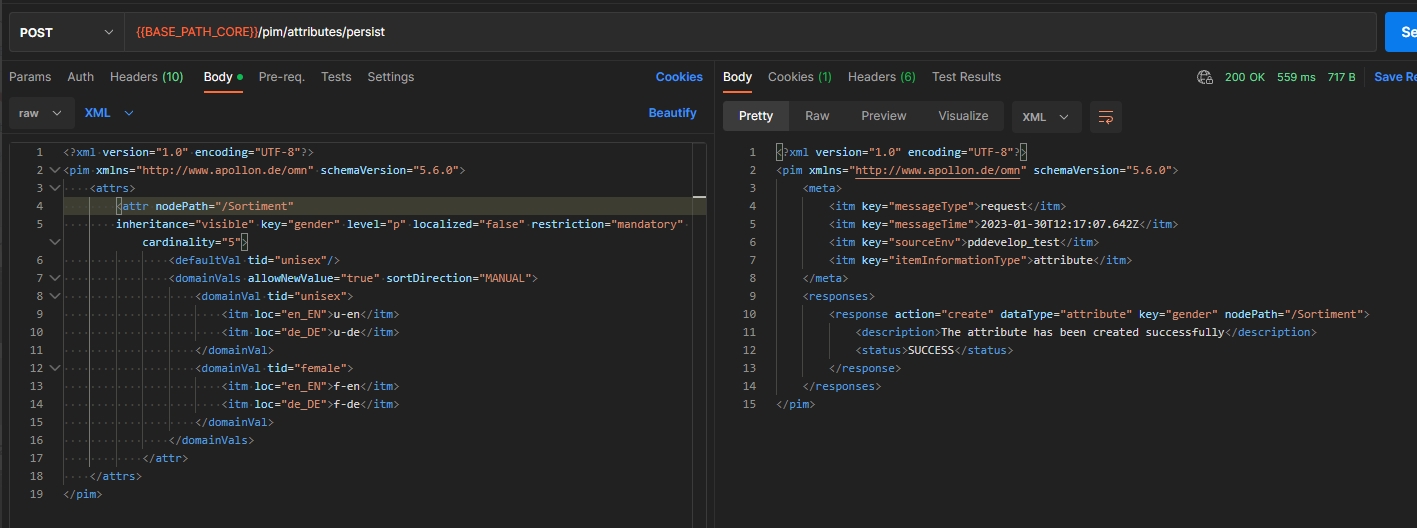Open the request body XML language dropdown
This screenshot has height=528, width=1417.
(108, 113)
